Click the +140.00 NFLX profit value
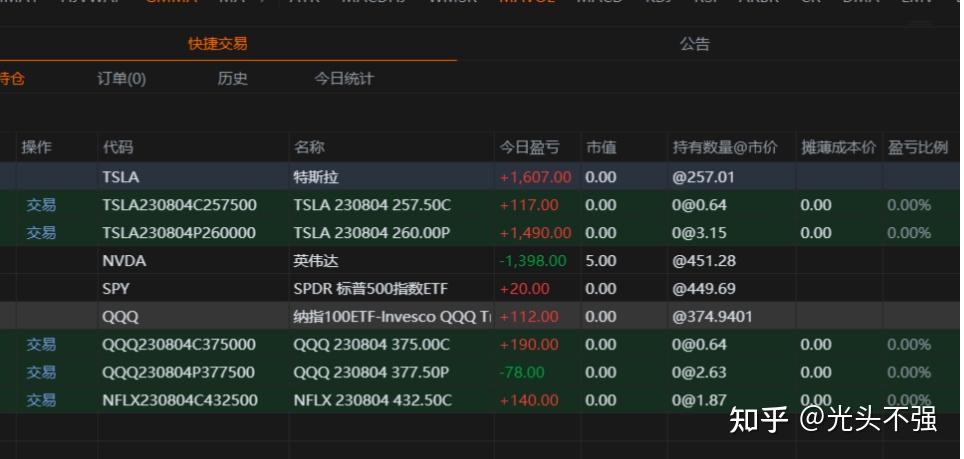964x459 pixels. (529, 400)
